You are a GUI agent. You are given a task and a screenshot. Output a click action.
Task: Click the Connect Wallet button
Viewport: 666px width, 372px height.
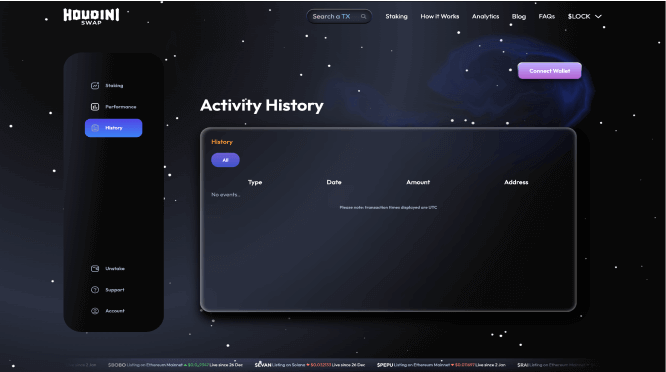550,71
